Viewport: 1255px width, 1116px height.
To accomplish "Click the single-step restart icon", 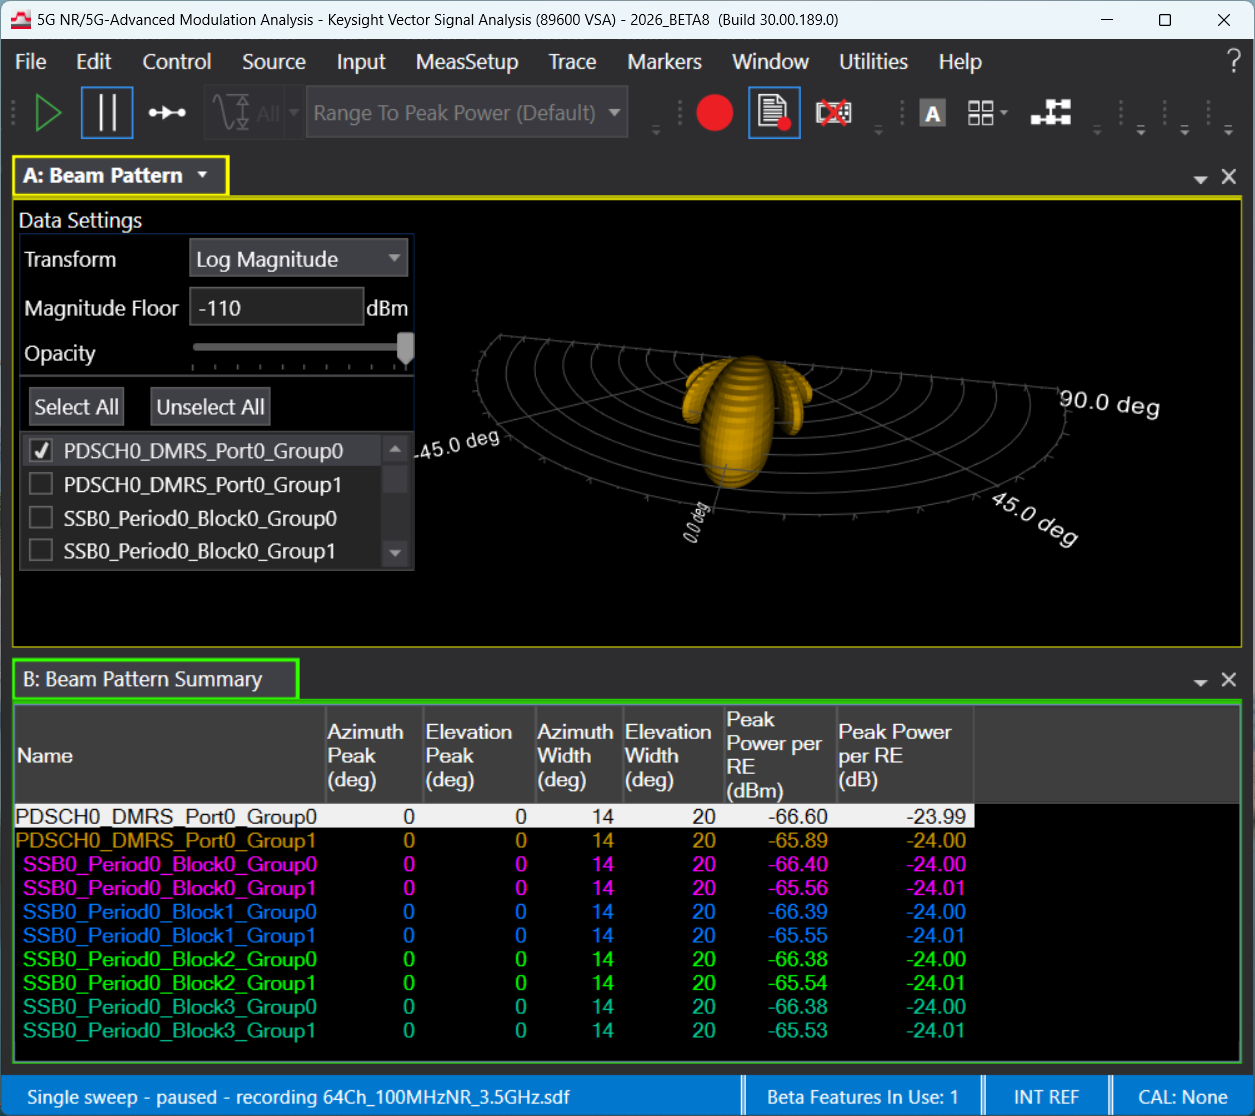I will 167,113.
